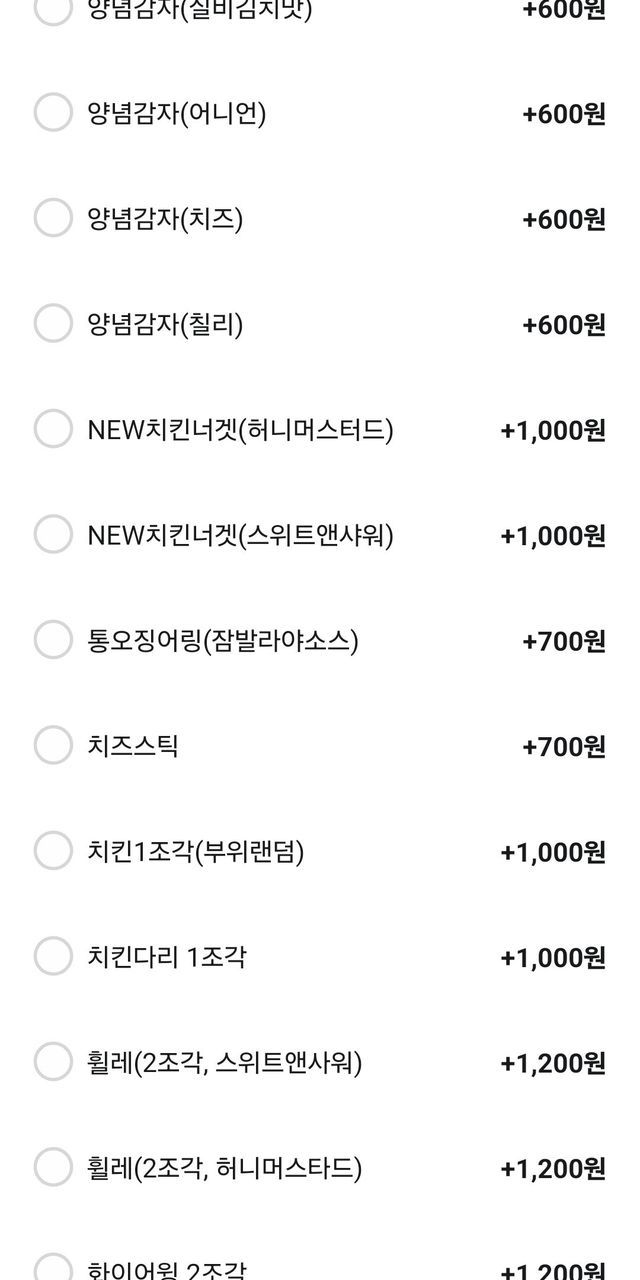
Task: Click +1,000원 price beside 치킨1조각(부위랜덤)
Action: (x=552, y=853)
